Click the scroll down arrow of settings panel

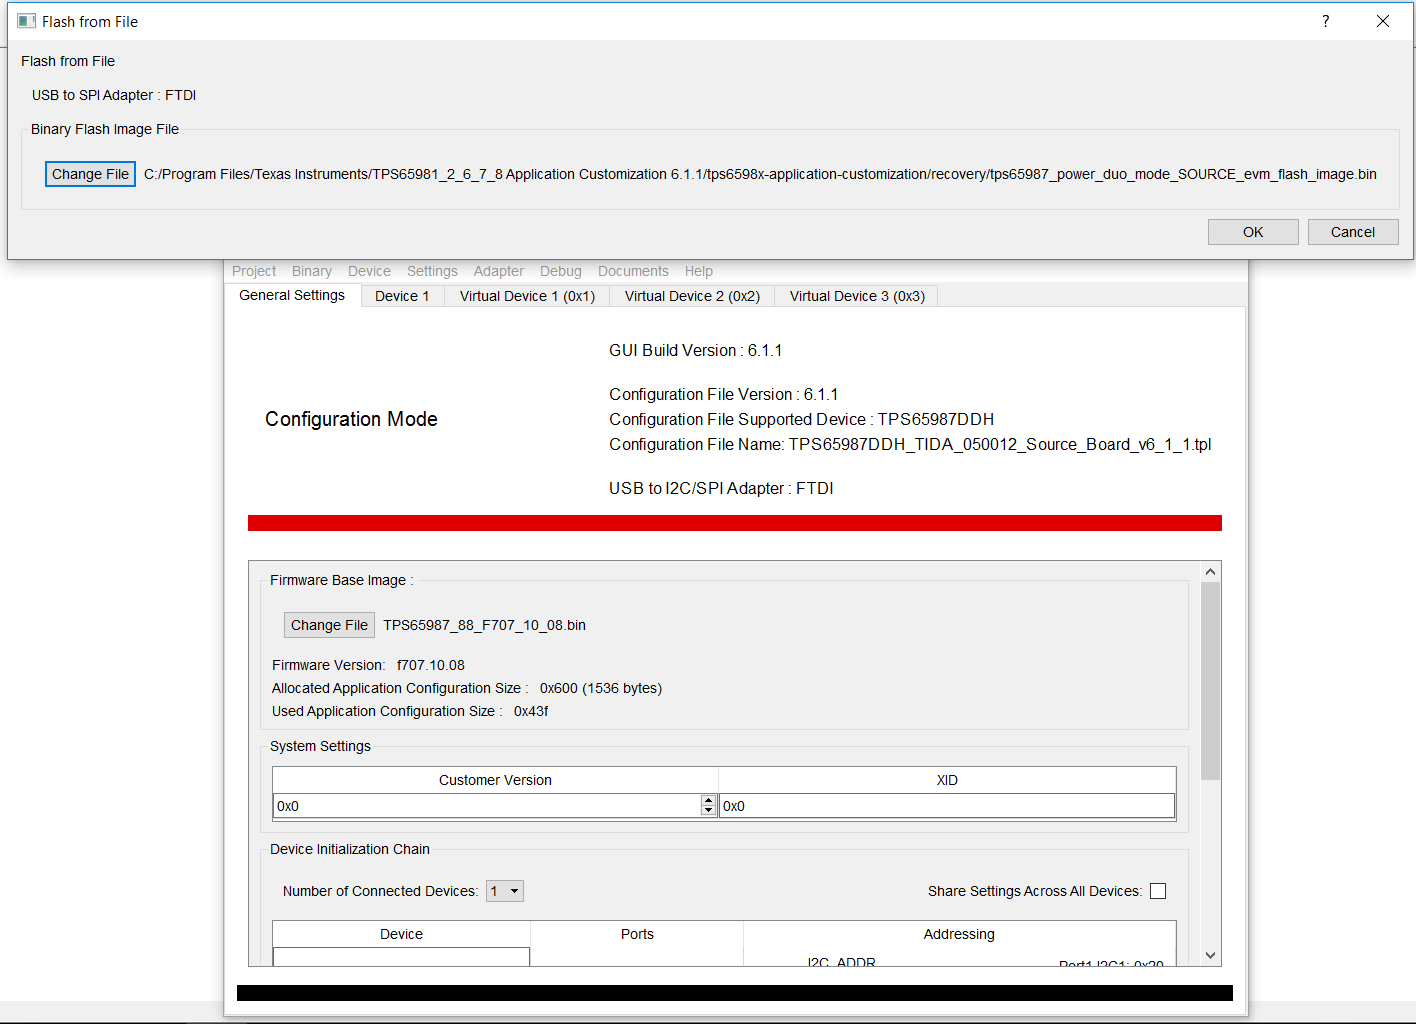pyautogui.click(x=1210, y=955)
